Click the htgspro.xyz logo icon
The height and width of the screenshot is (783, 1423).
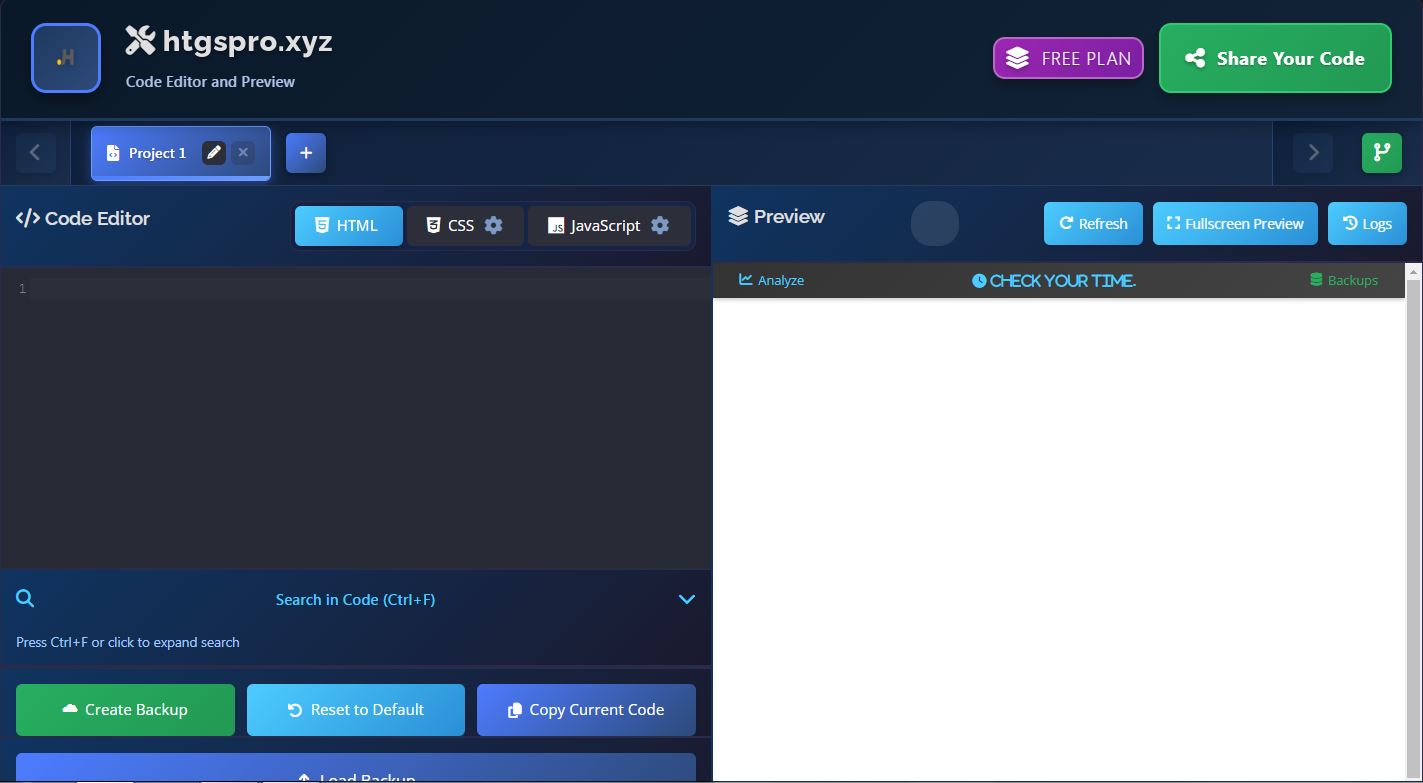pyautogui.click(x=65, y=58)
